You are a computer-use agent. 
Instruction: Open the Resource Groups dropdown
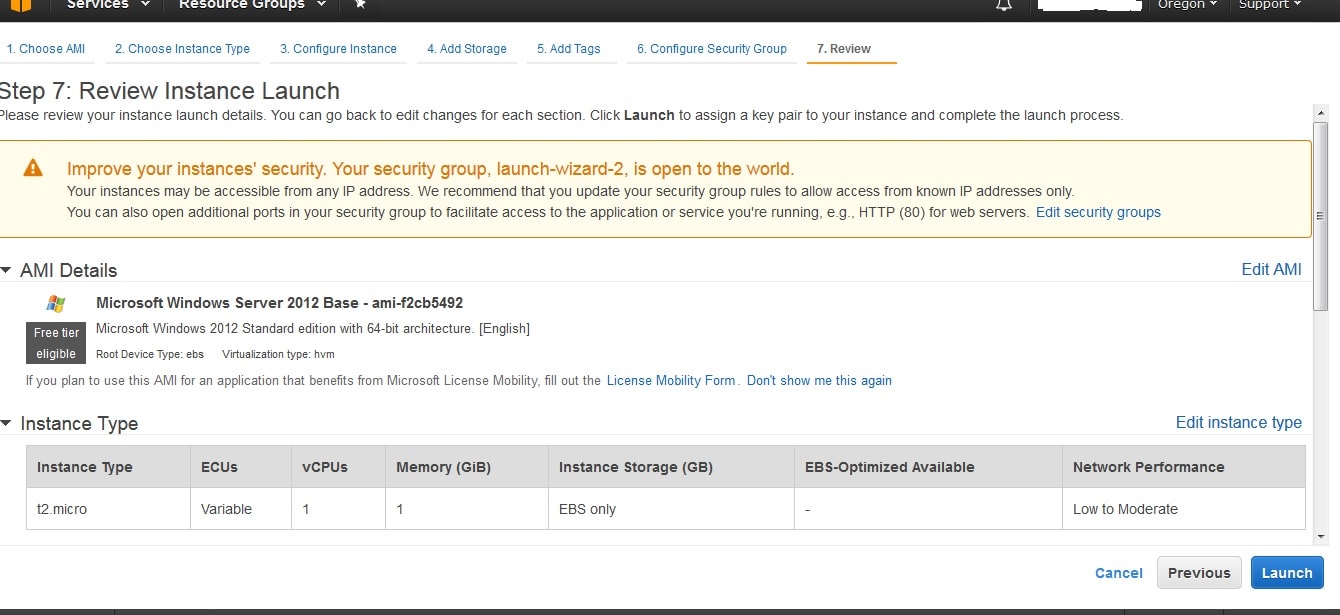252,5
